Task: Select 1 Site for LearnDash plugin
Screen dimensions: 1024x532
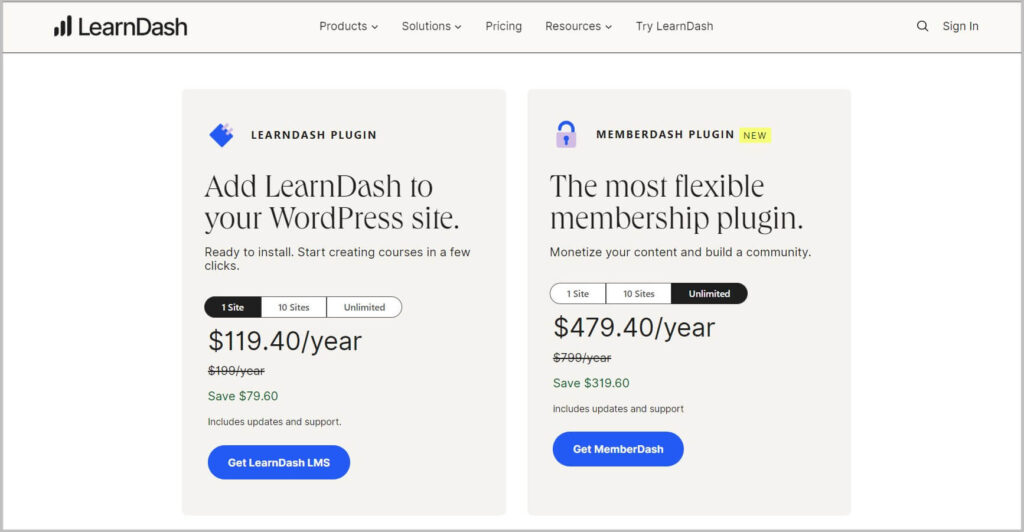Action: click(x=233, y=307)
